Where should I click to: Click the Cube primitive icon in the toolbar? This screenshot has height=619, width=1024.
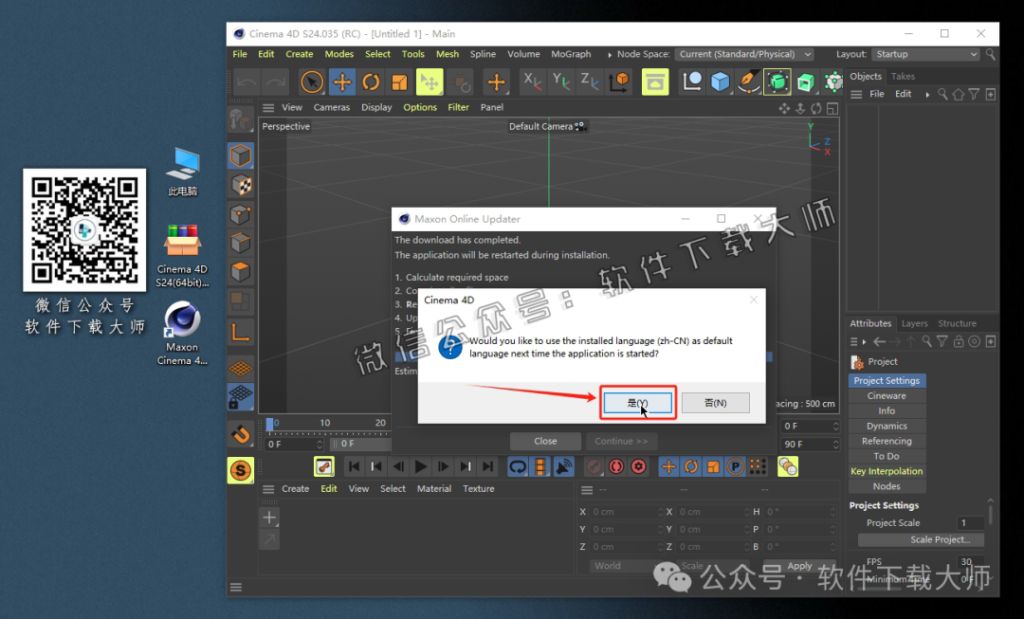click(x=720, y=81)
